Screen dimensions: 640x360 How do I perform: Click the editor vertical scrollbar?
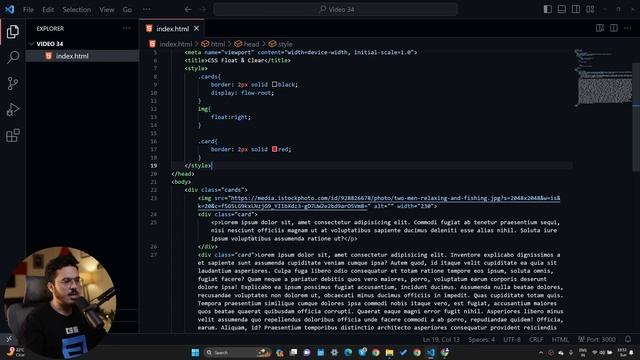click(x=636, y=117)
